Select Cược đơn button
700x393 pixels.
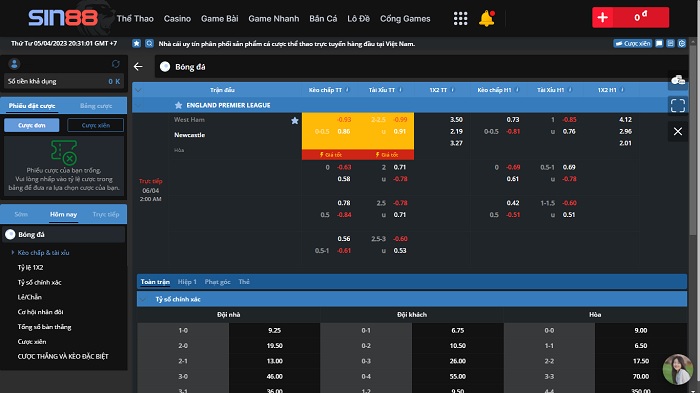click(x=32, y=125)
